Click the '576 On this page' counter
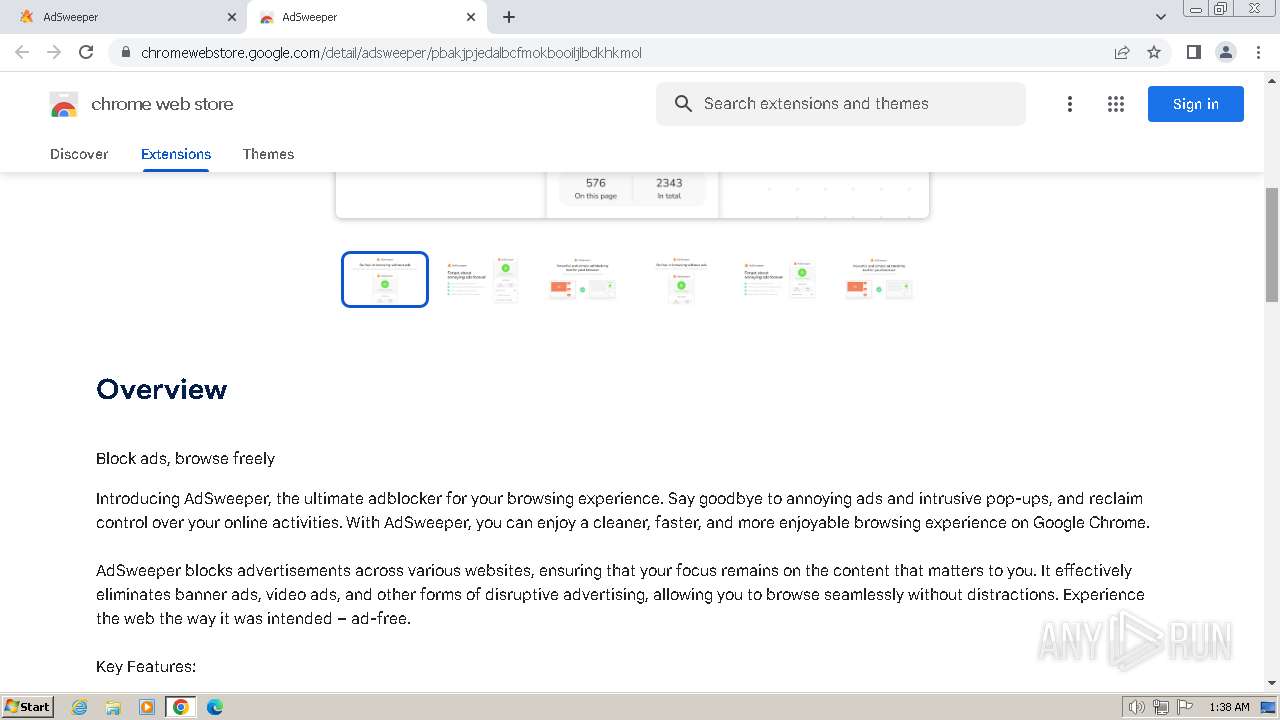The image size is (1280, 720). [x=595, y=188]
